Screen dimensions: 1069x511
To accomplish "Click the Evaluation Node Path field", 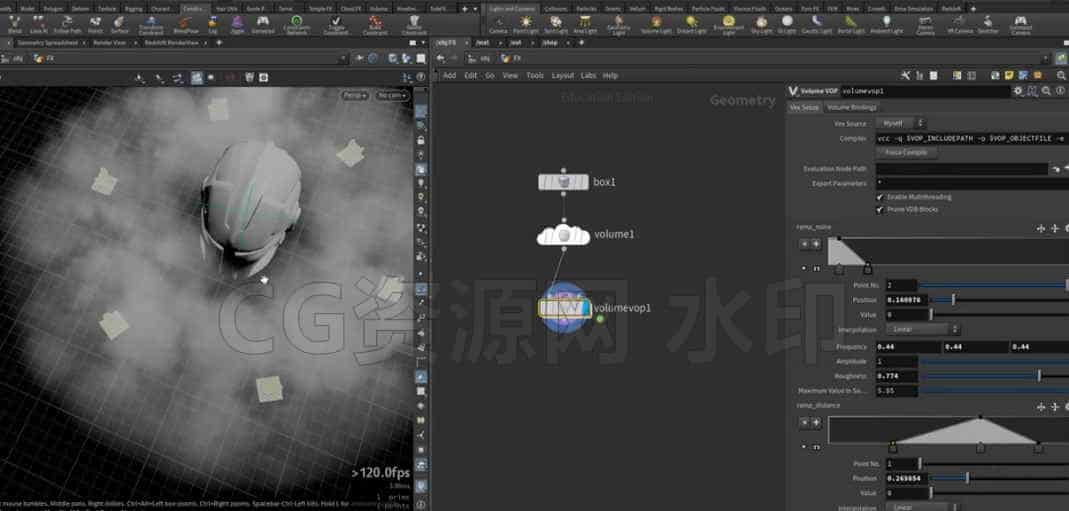I will [x=962, y=168].
